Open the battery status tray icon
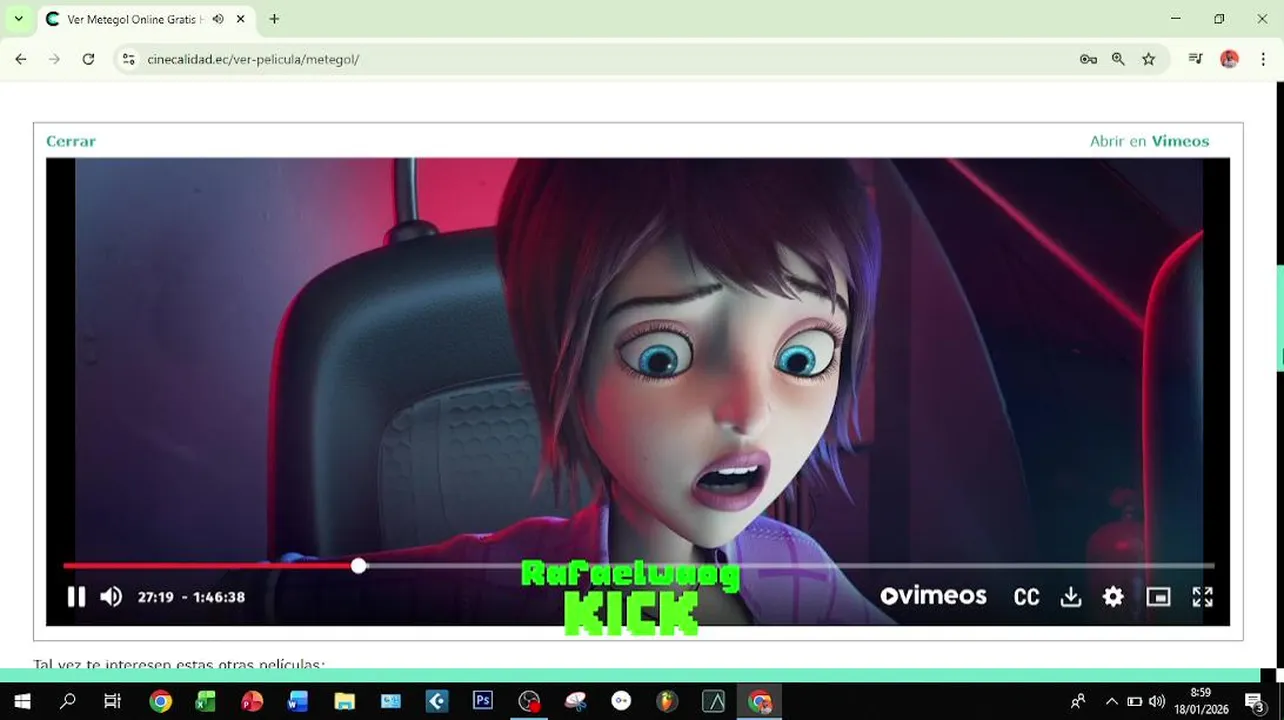This screenshot has width=1284, height=720. [1134, 702]
